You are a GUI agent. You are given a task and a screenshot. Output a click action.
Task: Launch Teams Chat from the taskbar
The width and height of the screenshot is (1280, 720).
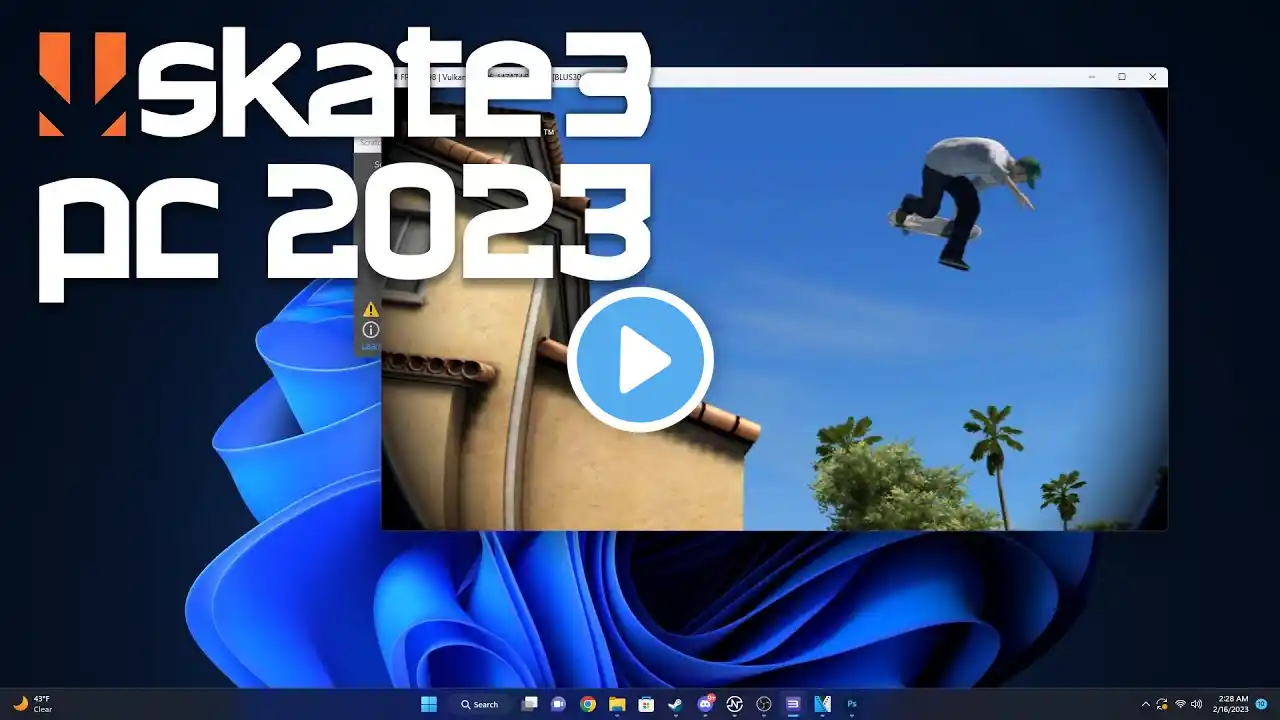[559, 704]
